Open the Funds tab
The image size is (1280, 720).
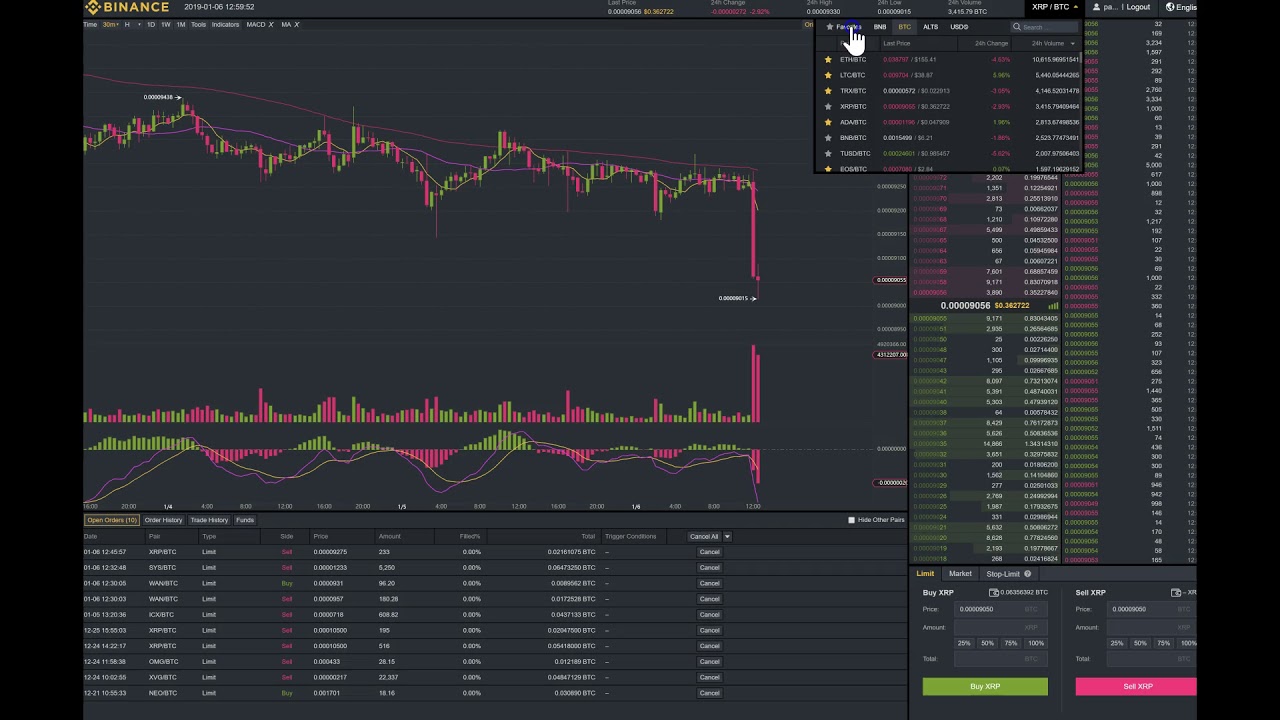(x=245, y=520)
